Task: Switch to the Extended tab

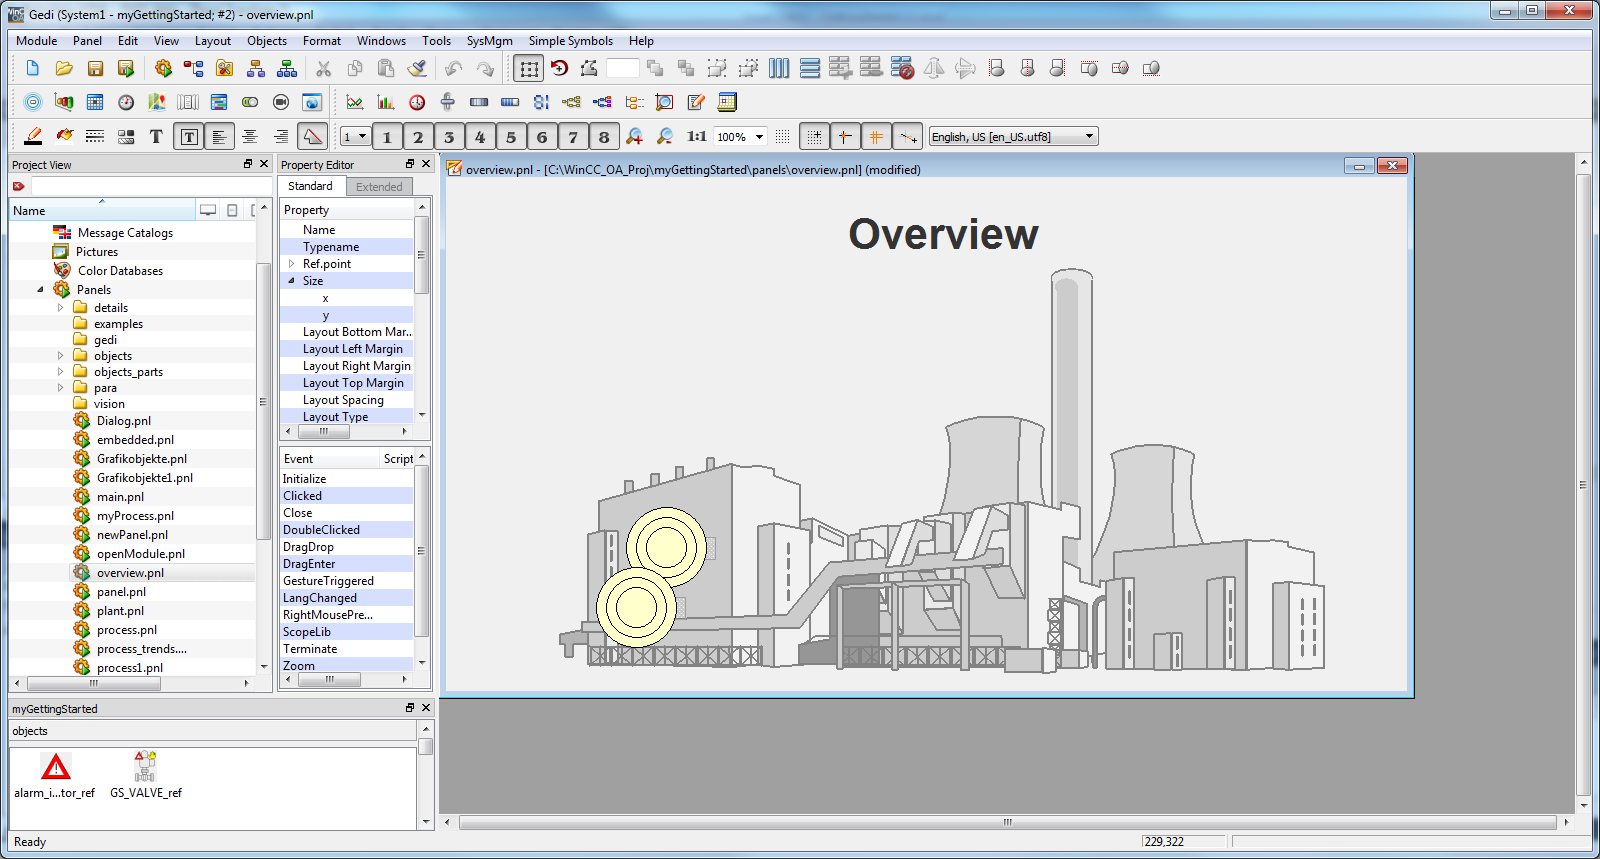Action: pos(379,187)
